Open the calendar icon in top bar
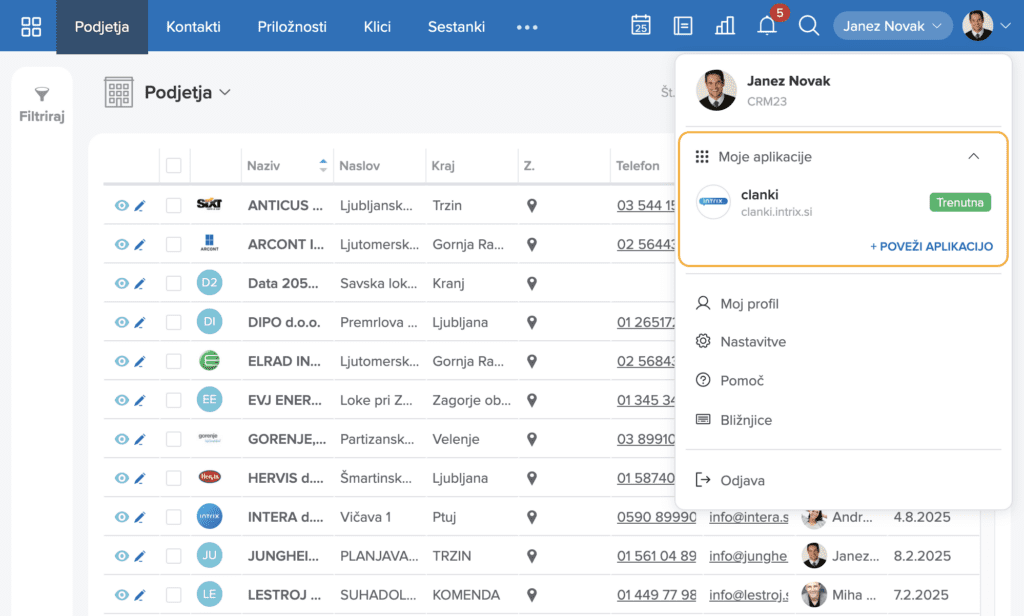1024x616 pixels. [x=641, y=26]
